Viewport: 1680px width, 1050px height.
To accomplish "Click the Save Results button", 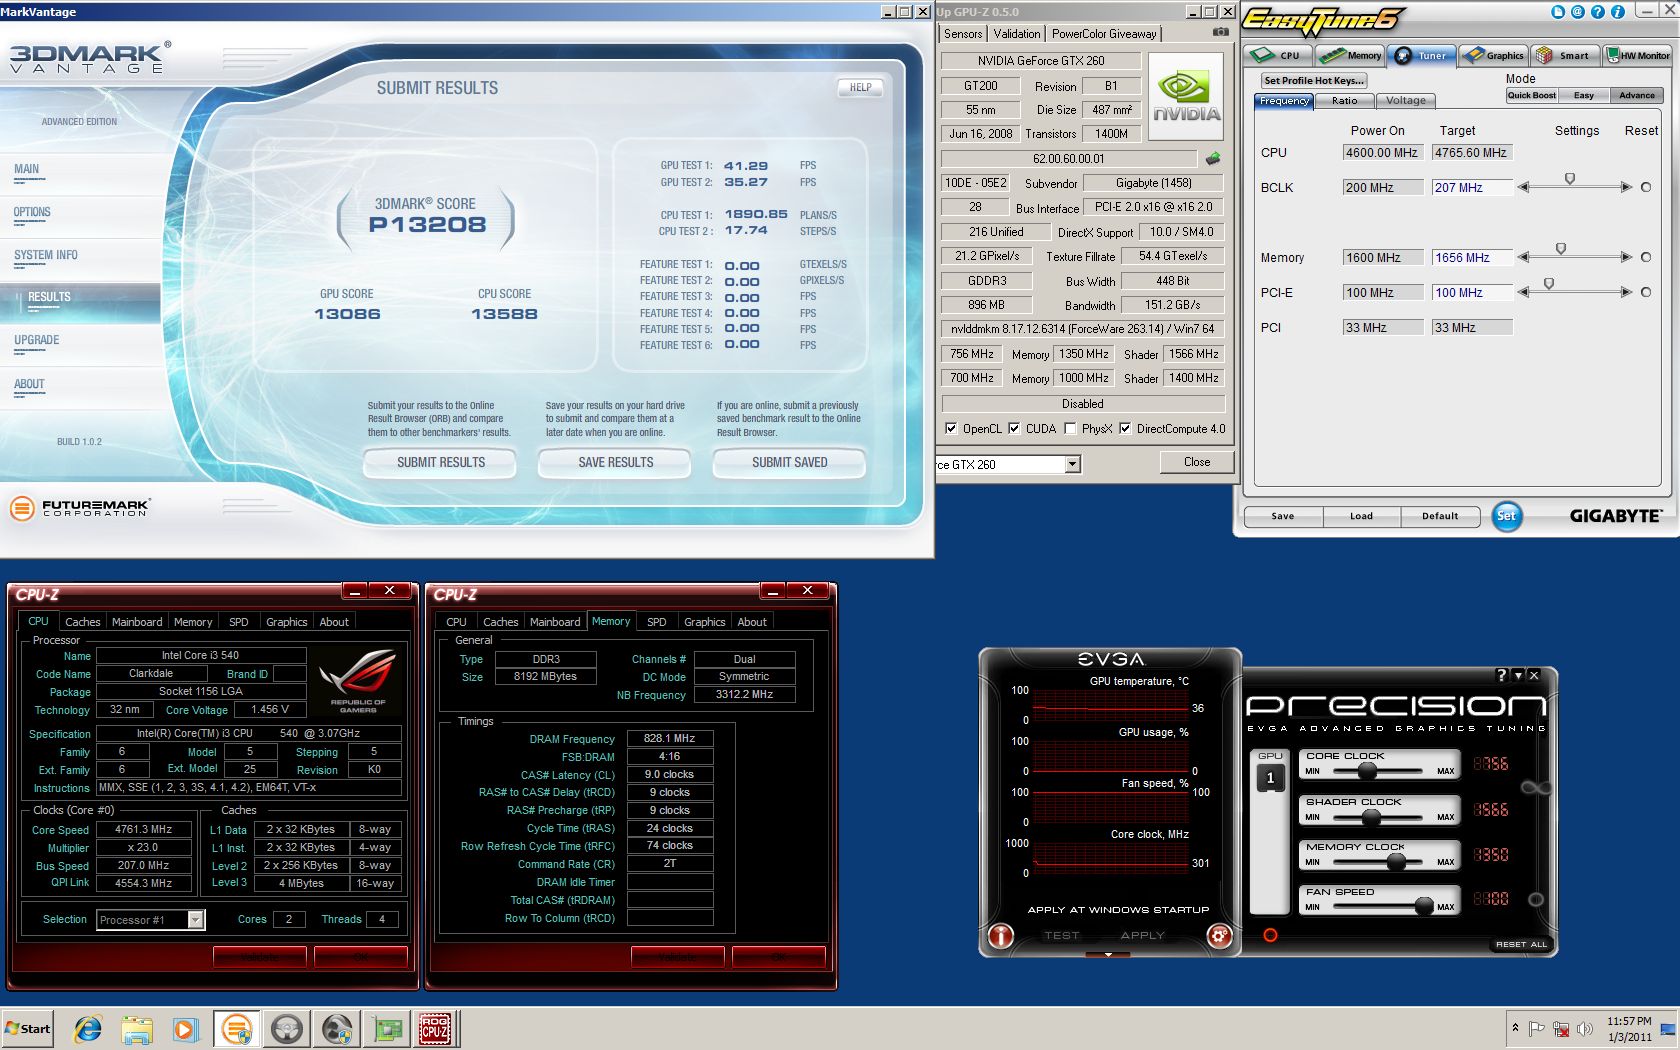I will 615,462.
